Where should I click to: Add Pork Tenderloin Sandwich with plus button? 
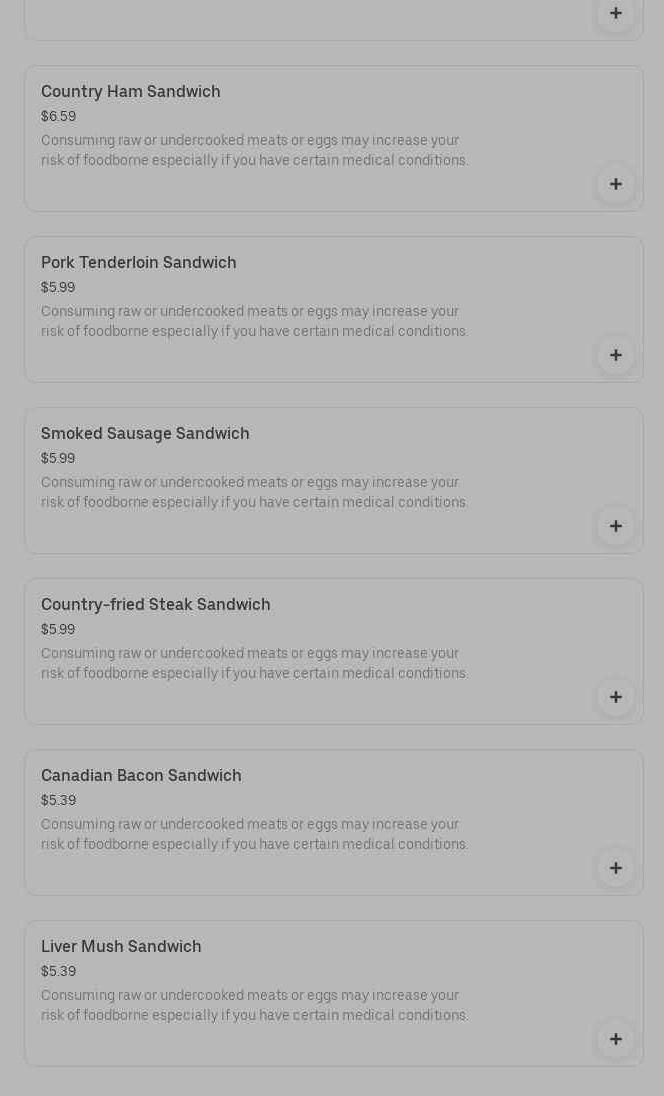[615, 355]
